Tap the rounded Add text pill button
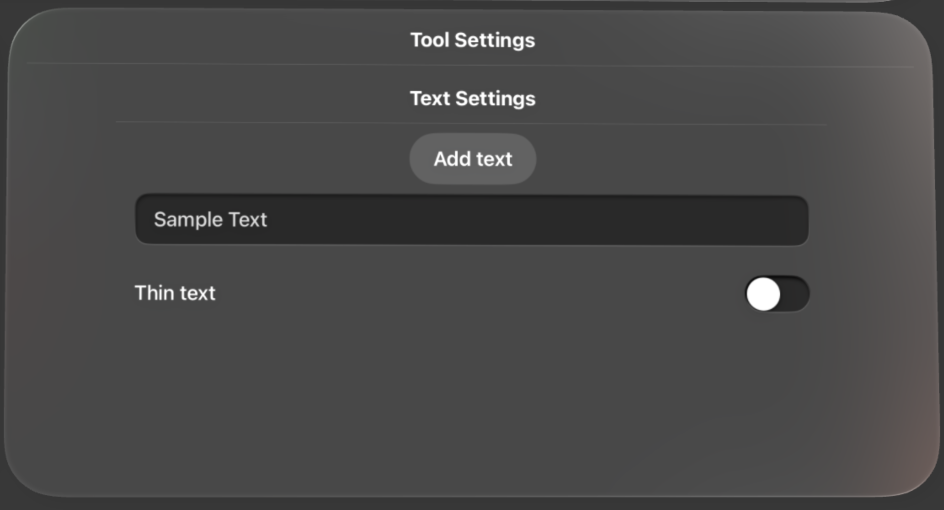Screen dimensions: 944x510 click(472, 159)
